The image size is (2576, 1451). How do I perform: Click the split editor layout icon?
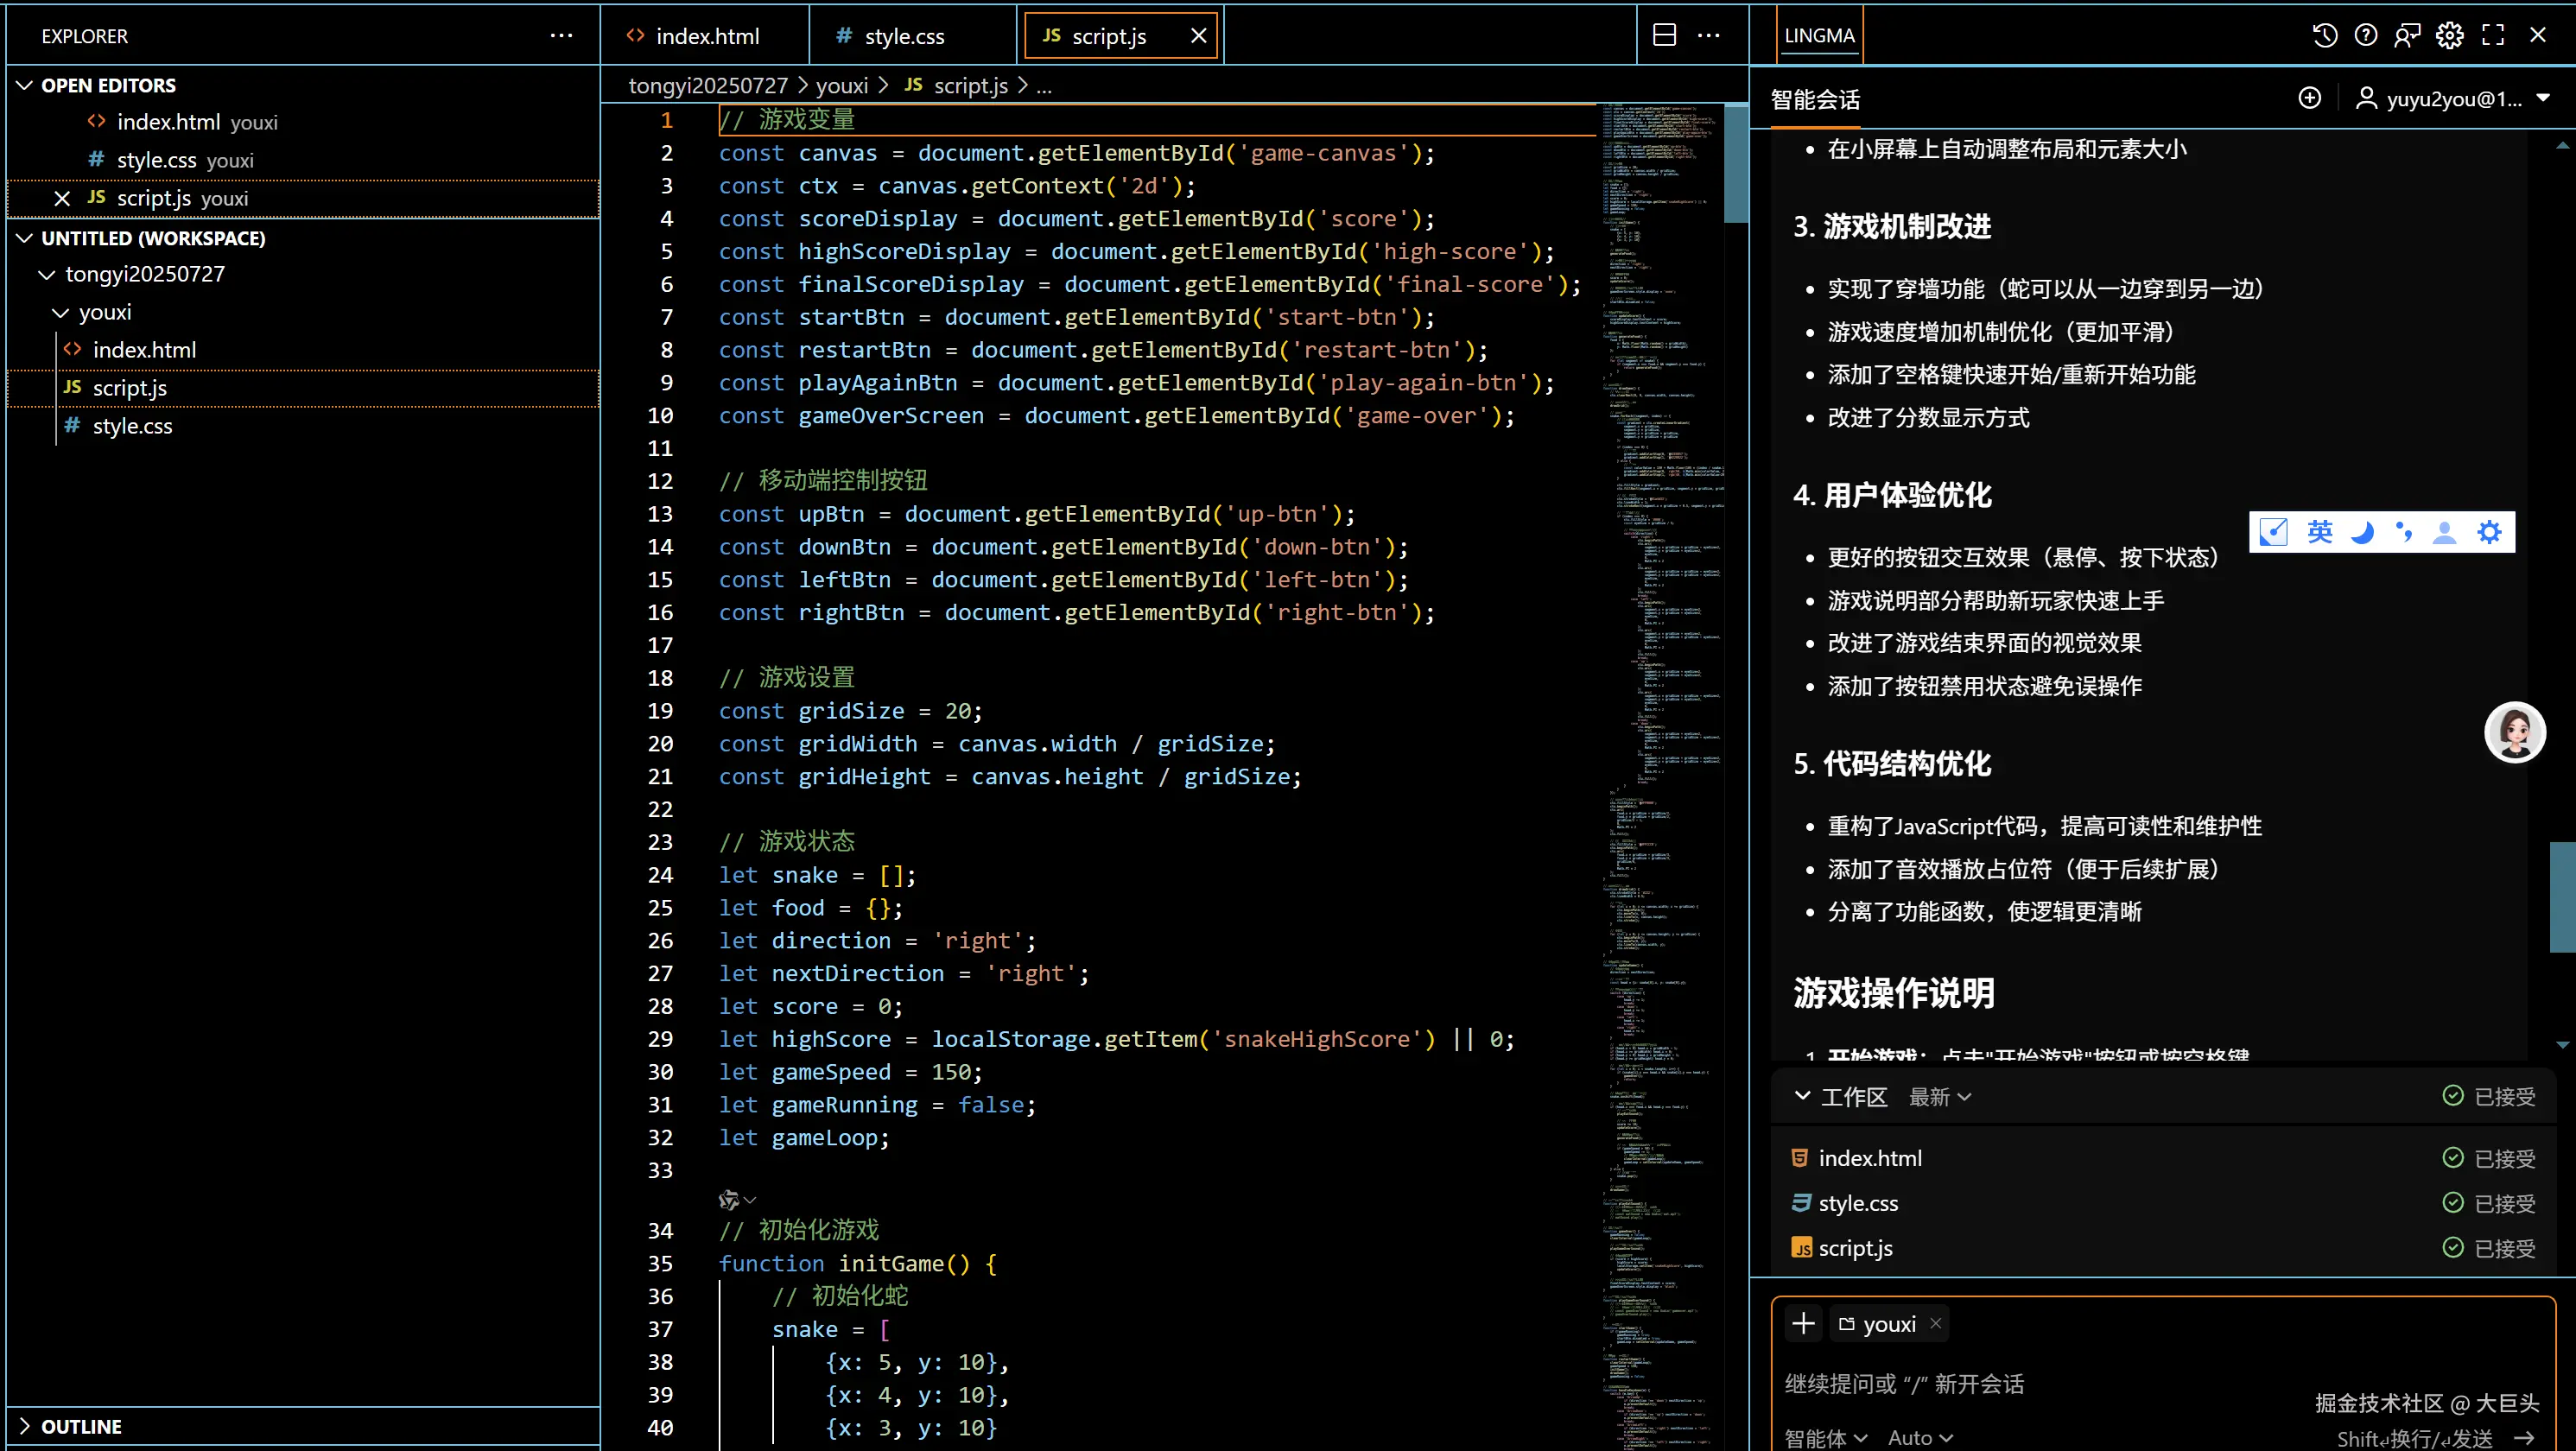tap(1664, 36)
